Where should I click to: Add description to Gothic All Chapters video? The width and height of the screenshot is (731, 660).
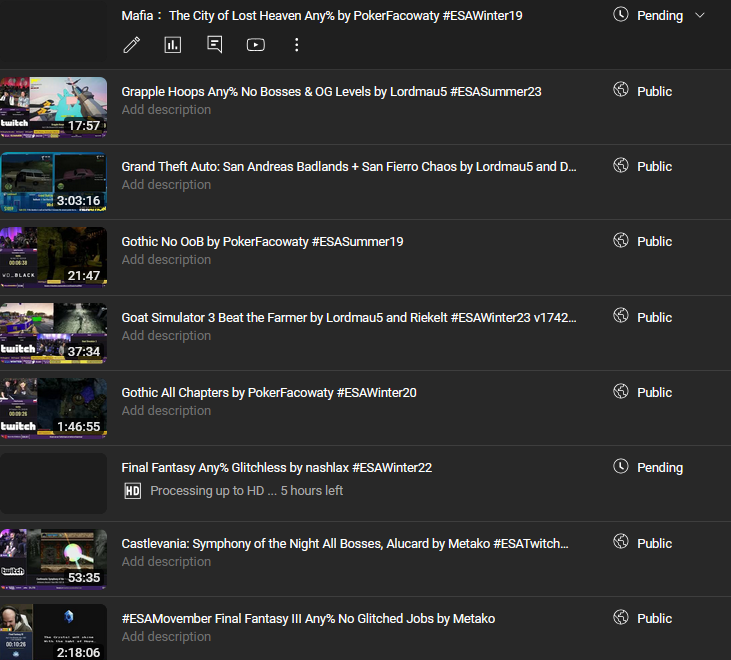click(166, 411)
